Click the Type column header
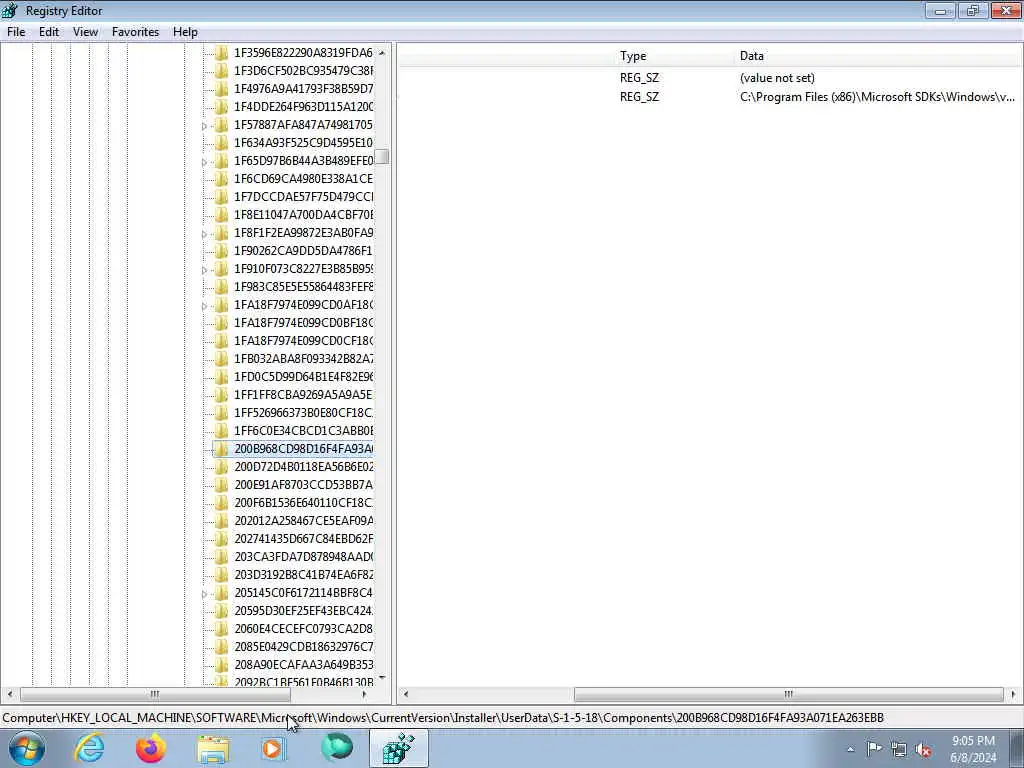 click(674, 56)
